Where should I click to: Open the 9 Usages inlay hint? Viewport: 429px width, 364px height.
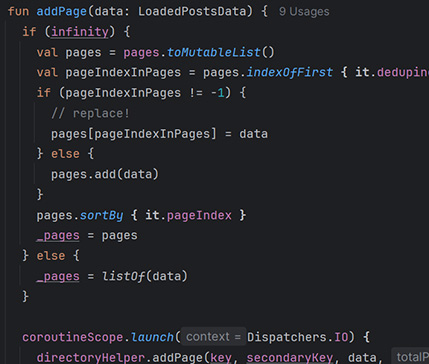(x=304, y=12)
